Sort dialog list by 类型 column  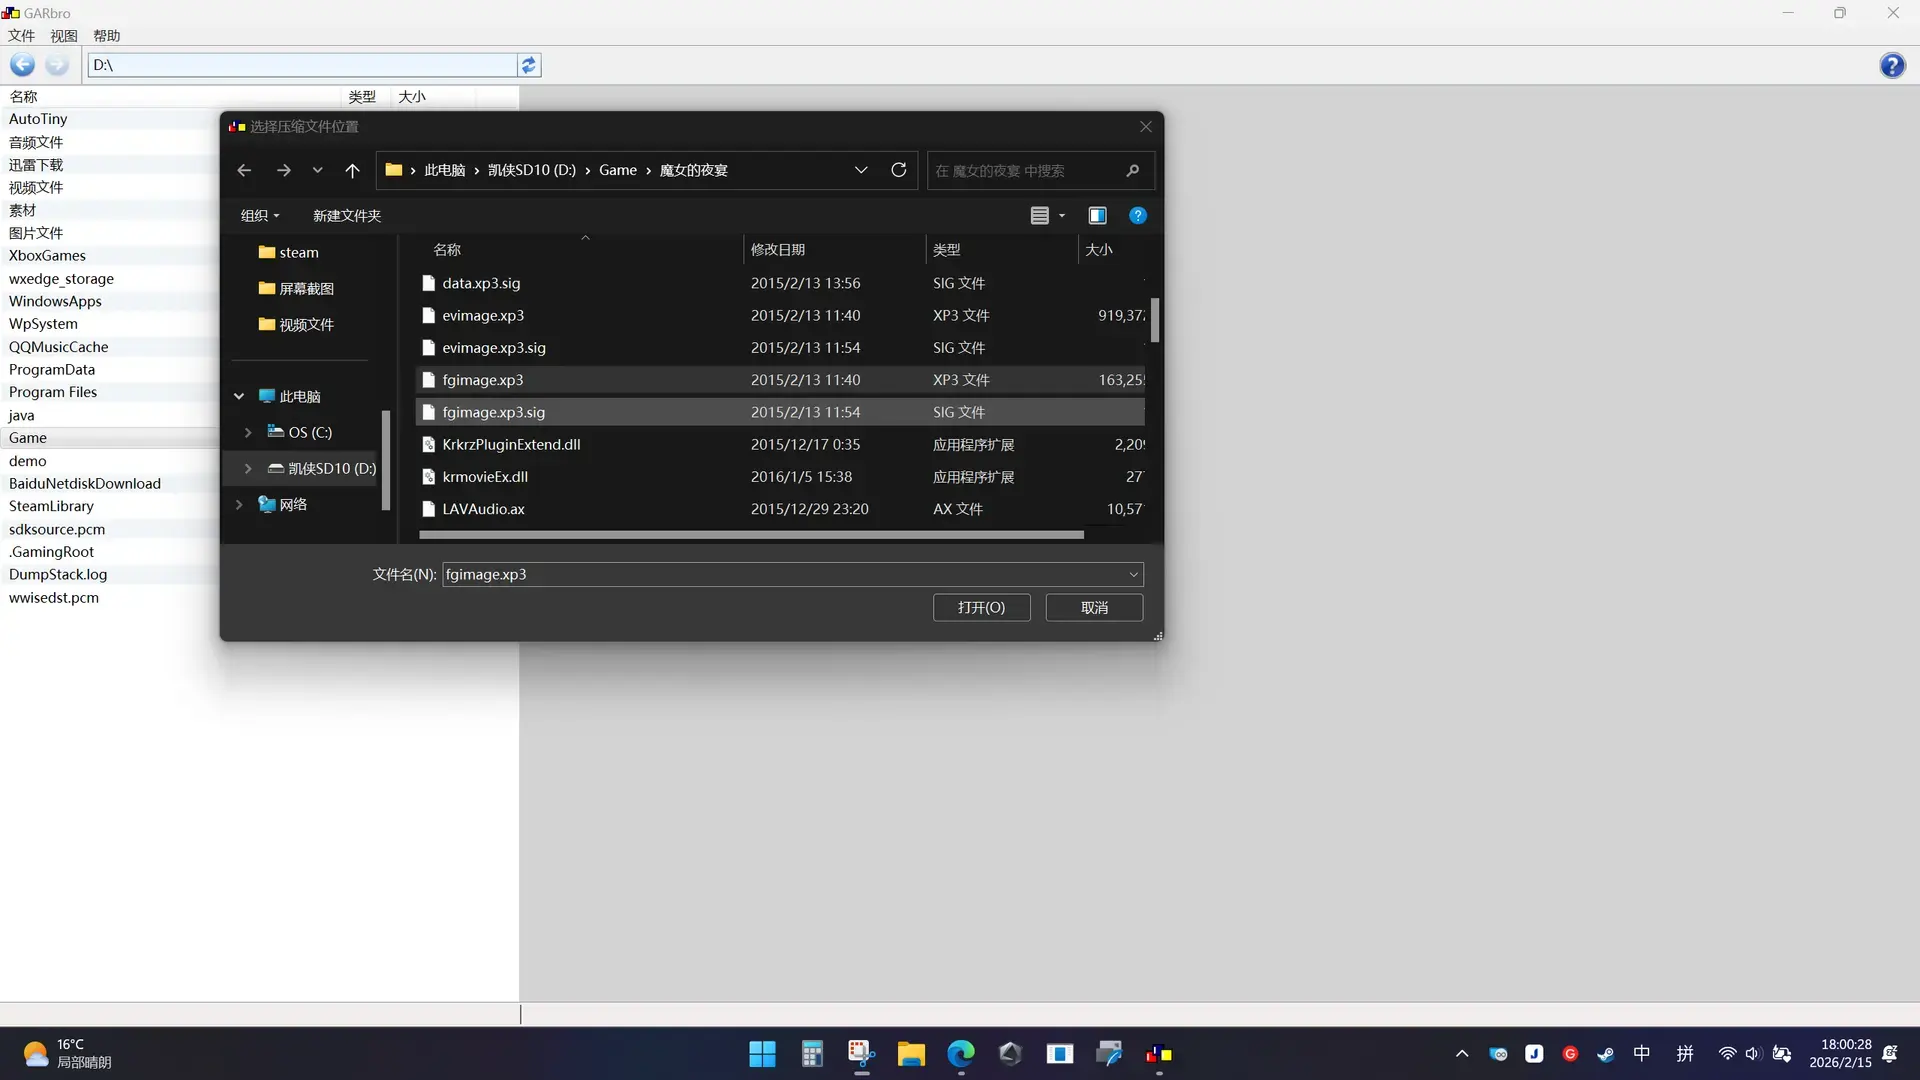pos(1002,249)
